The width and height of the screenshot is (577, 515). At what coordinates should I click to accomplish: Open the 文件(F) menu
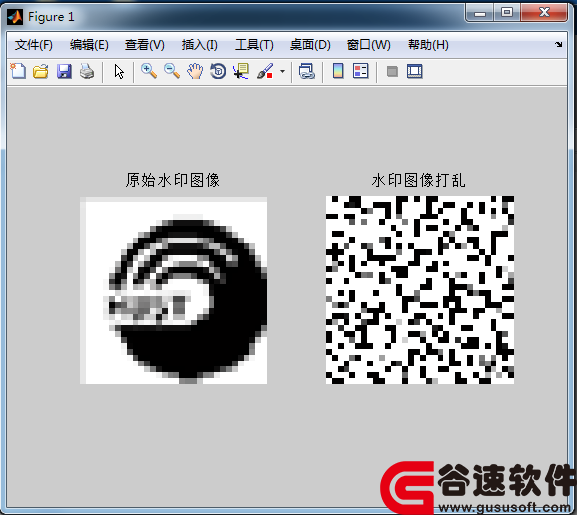coord(33,45)
